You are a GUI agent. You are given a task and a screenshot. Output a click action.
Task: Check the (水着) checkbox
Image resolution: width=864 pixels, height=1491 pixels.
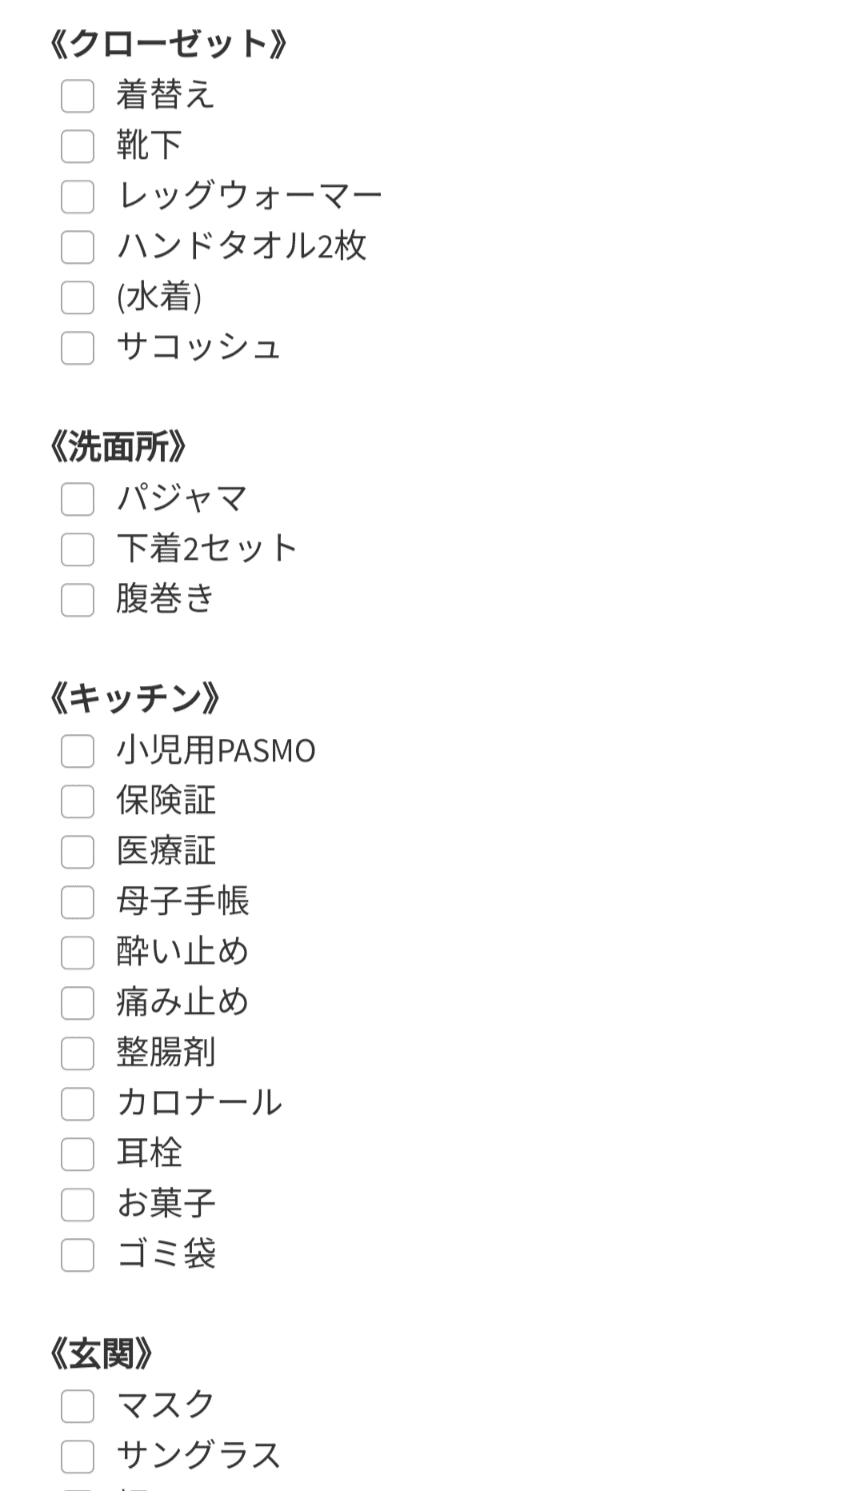(77, 297)
